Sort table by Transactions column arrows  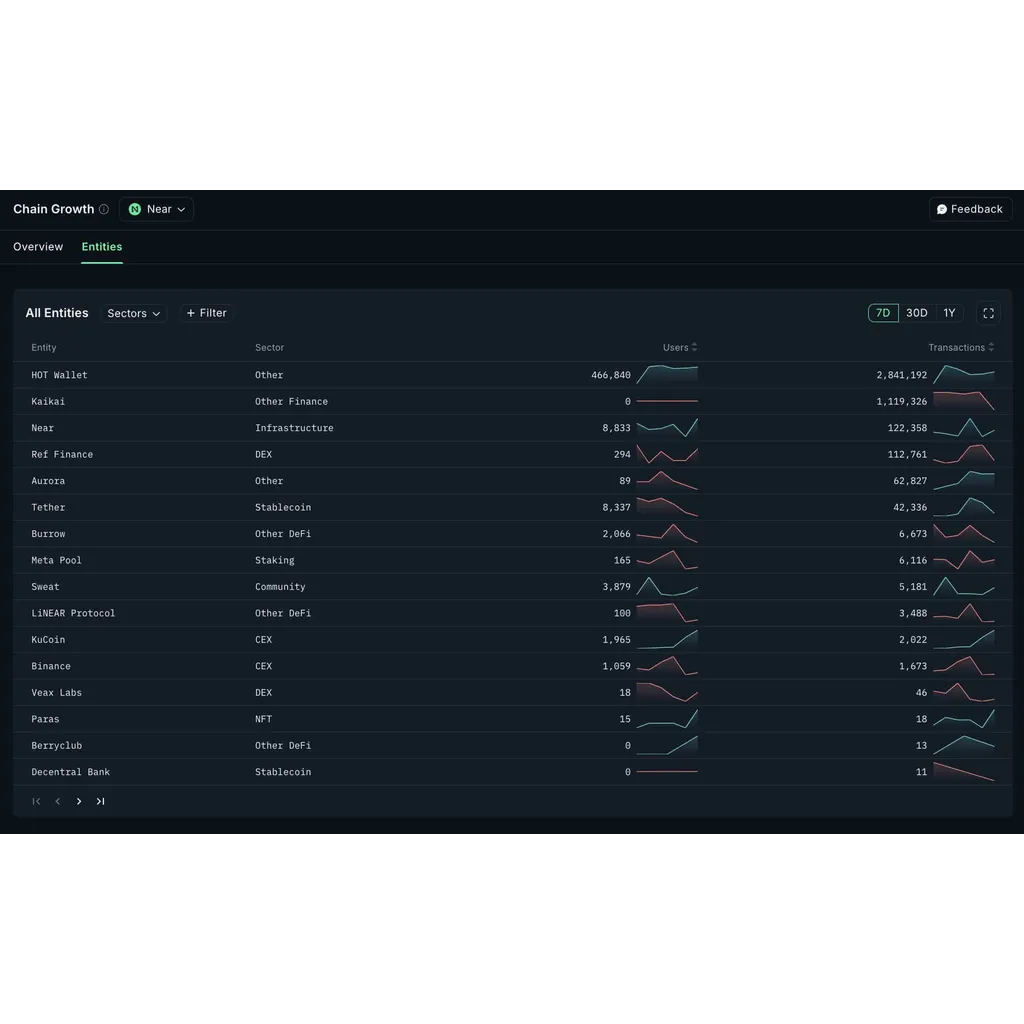coord(991,347)
